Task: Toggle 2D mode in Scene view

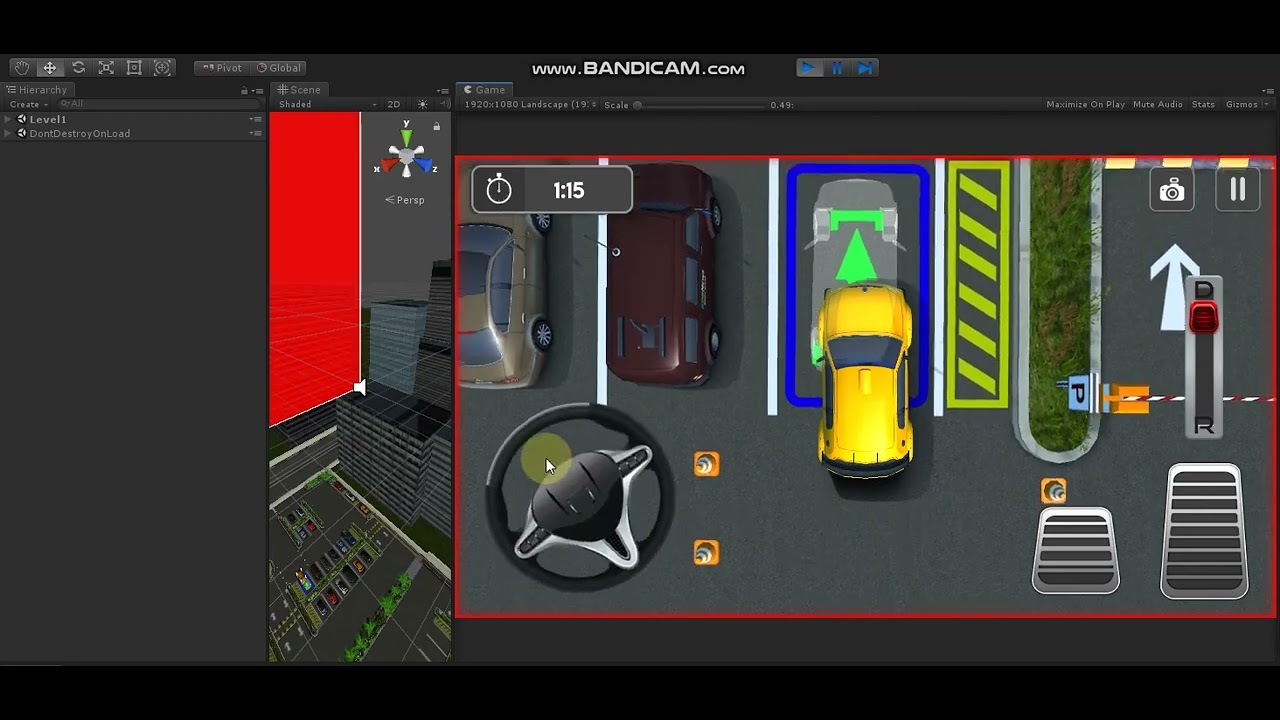Action: click(394, 104)
